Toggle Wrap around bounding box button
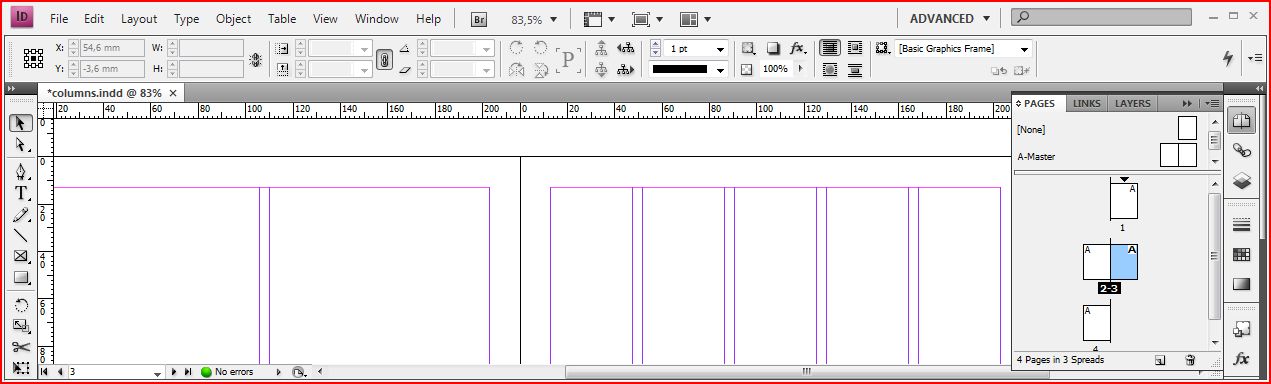This screenshot has width=1271, height=384. (855, 48)
